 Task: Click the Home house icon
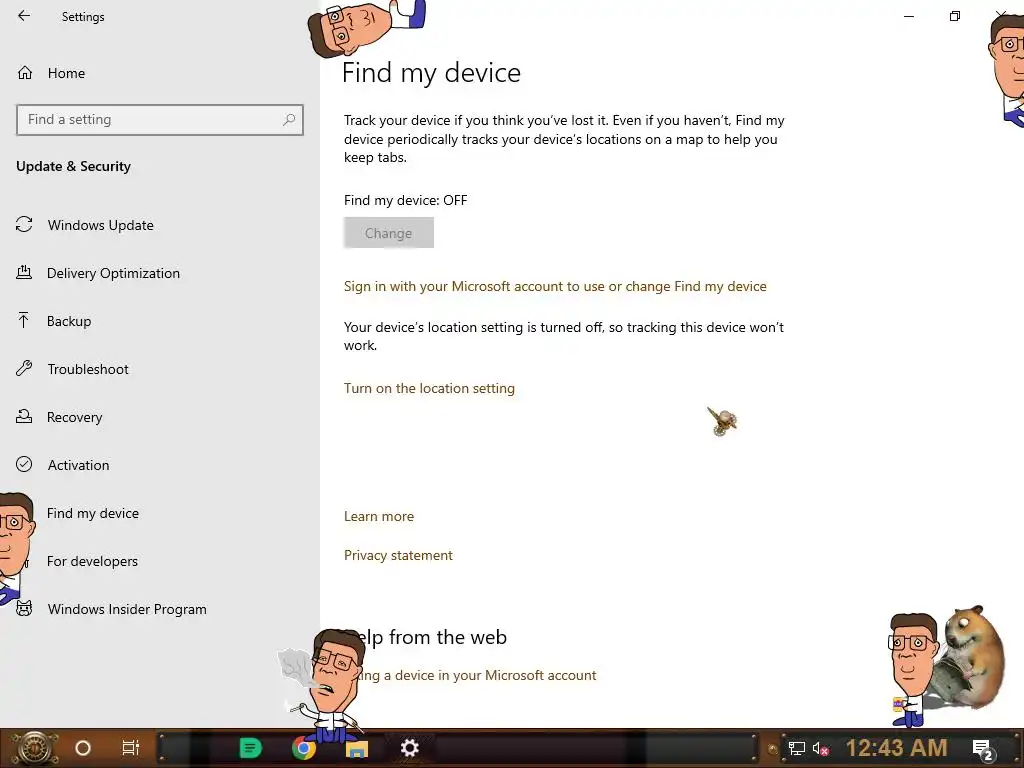pyautogui.click(x=25, y=72)
